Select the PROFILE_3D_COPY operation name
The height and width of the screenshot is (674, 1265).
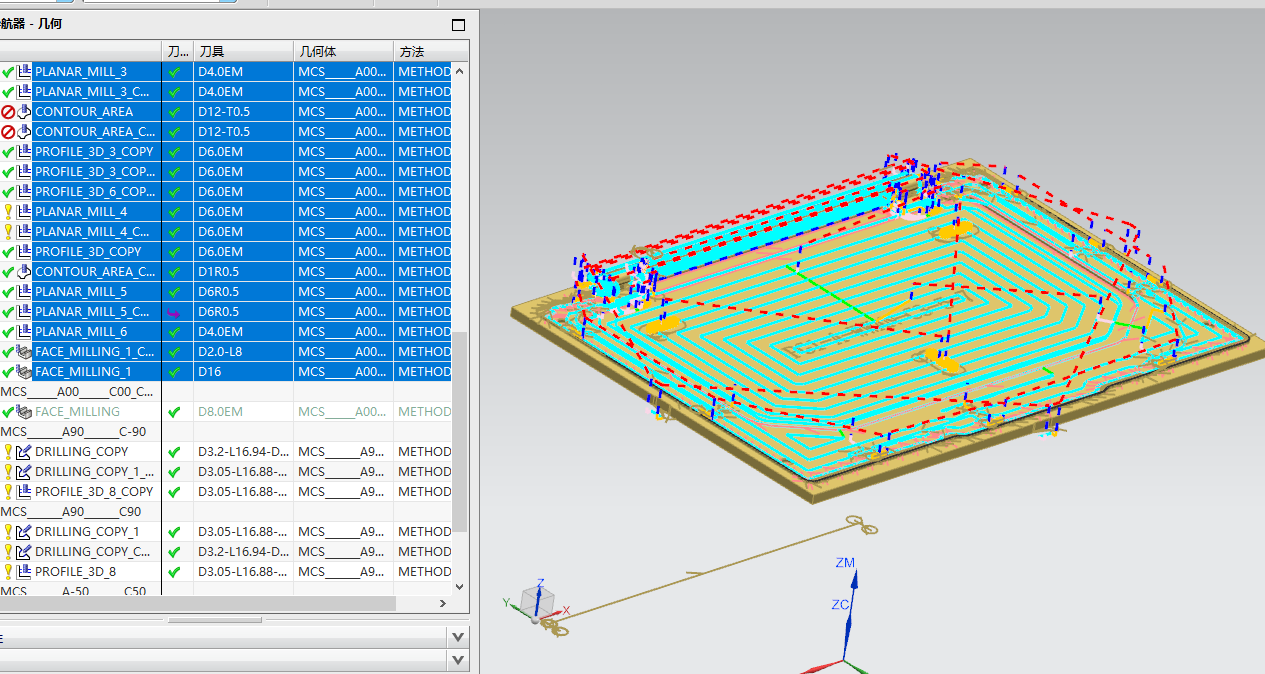coord(88,252)
